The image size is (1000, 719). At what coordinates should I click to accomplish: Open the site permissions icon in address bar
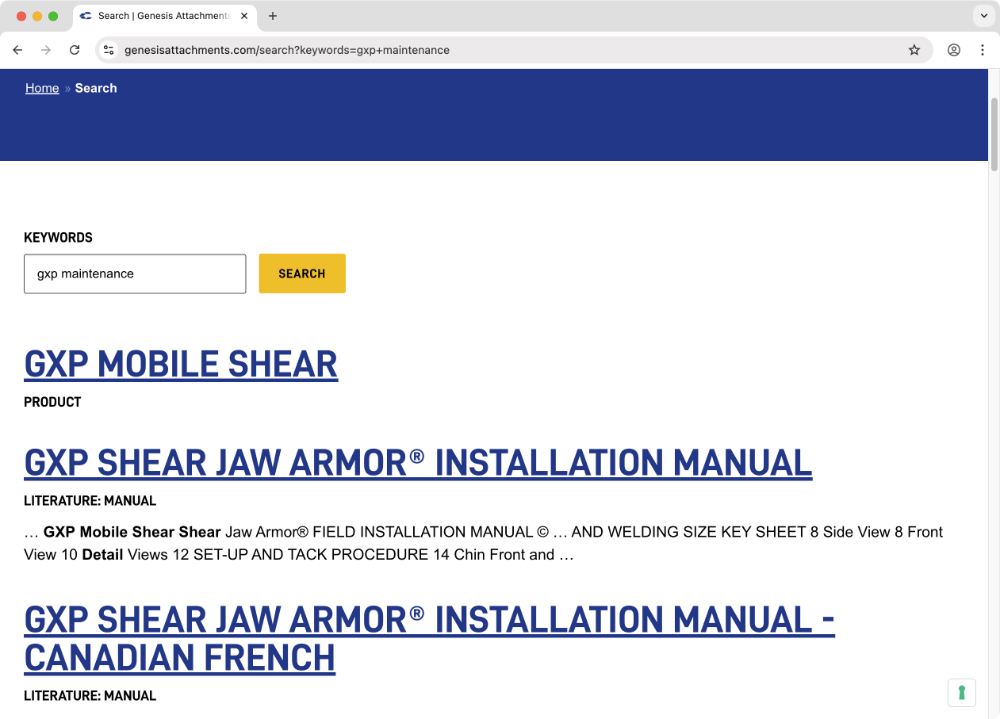[x=108, y=49]
